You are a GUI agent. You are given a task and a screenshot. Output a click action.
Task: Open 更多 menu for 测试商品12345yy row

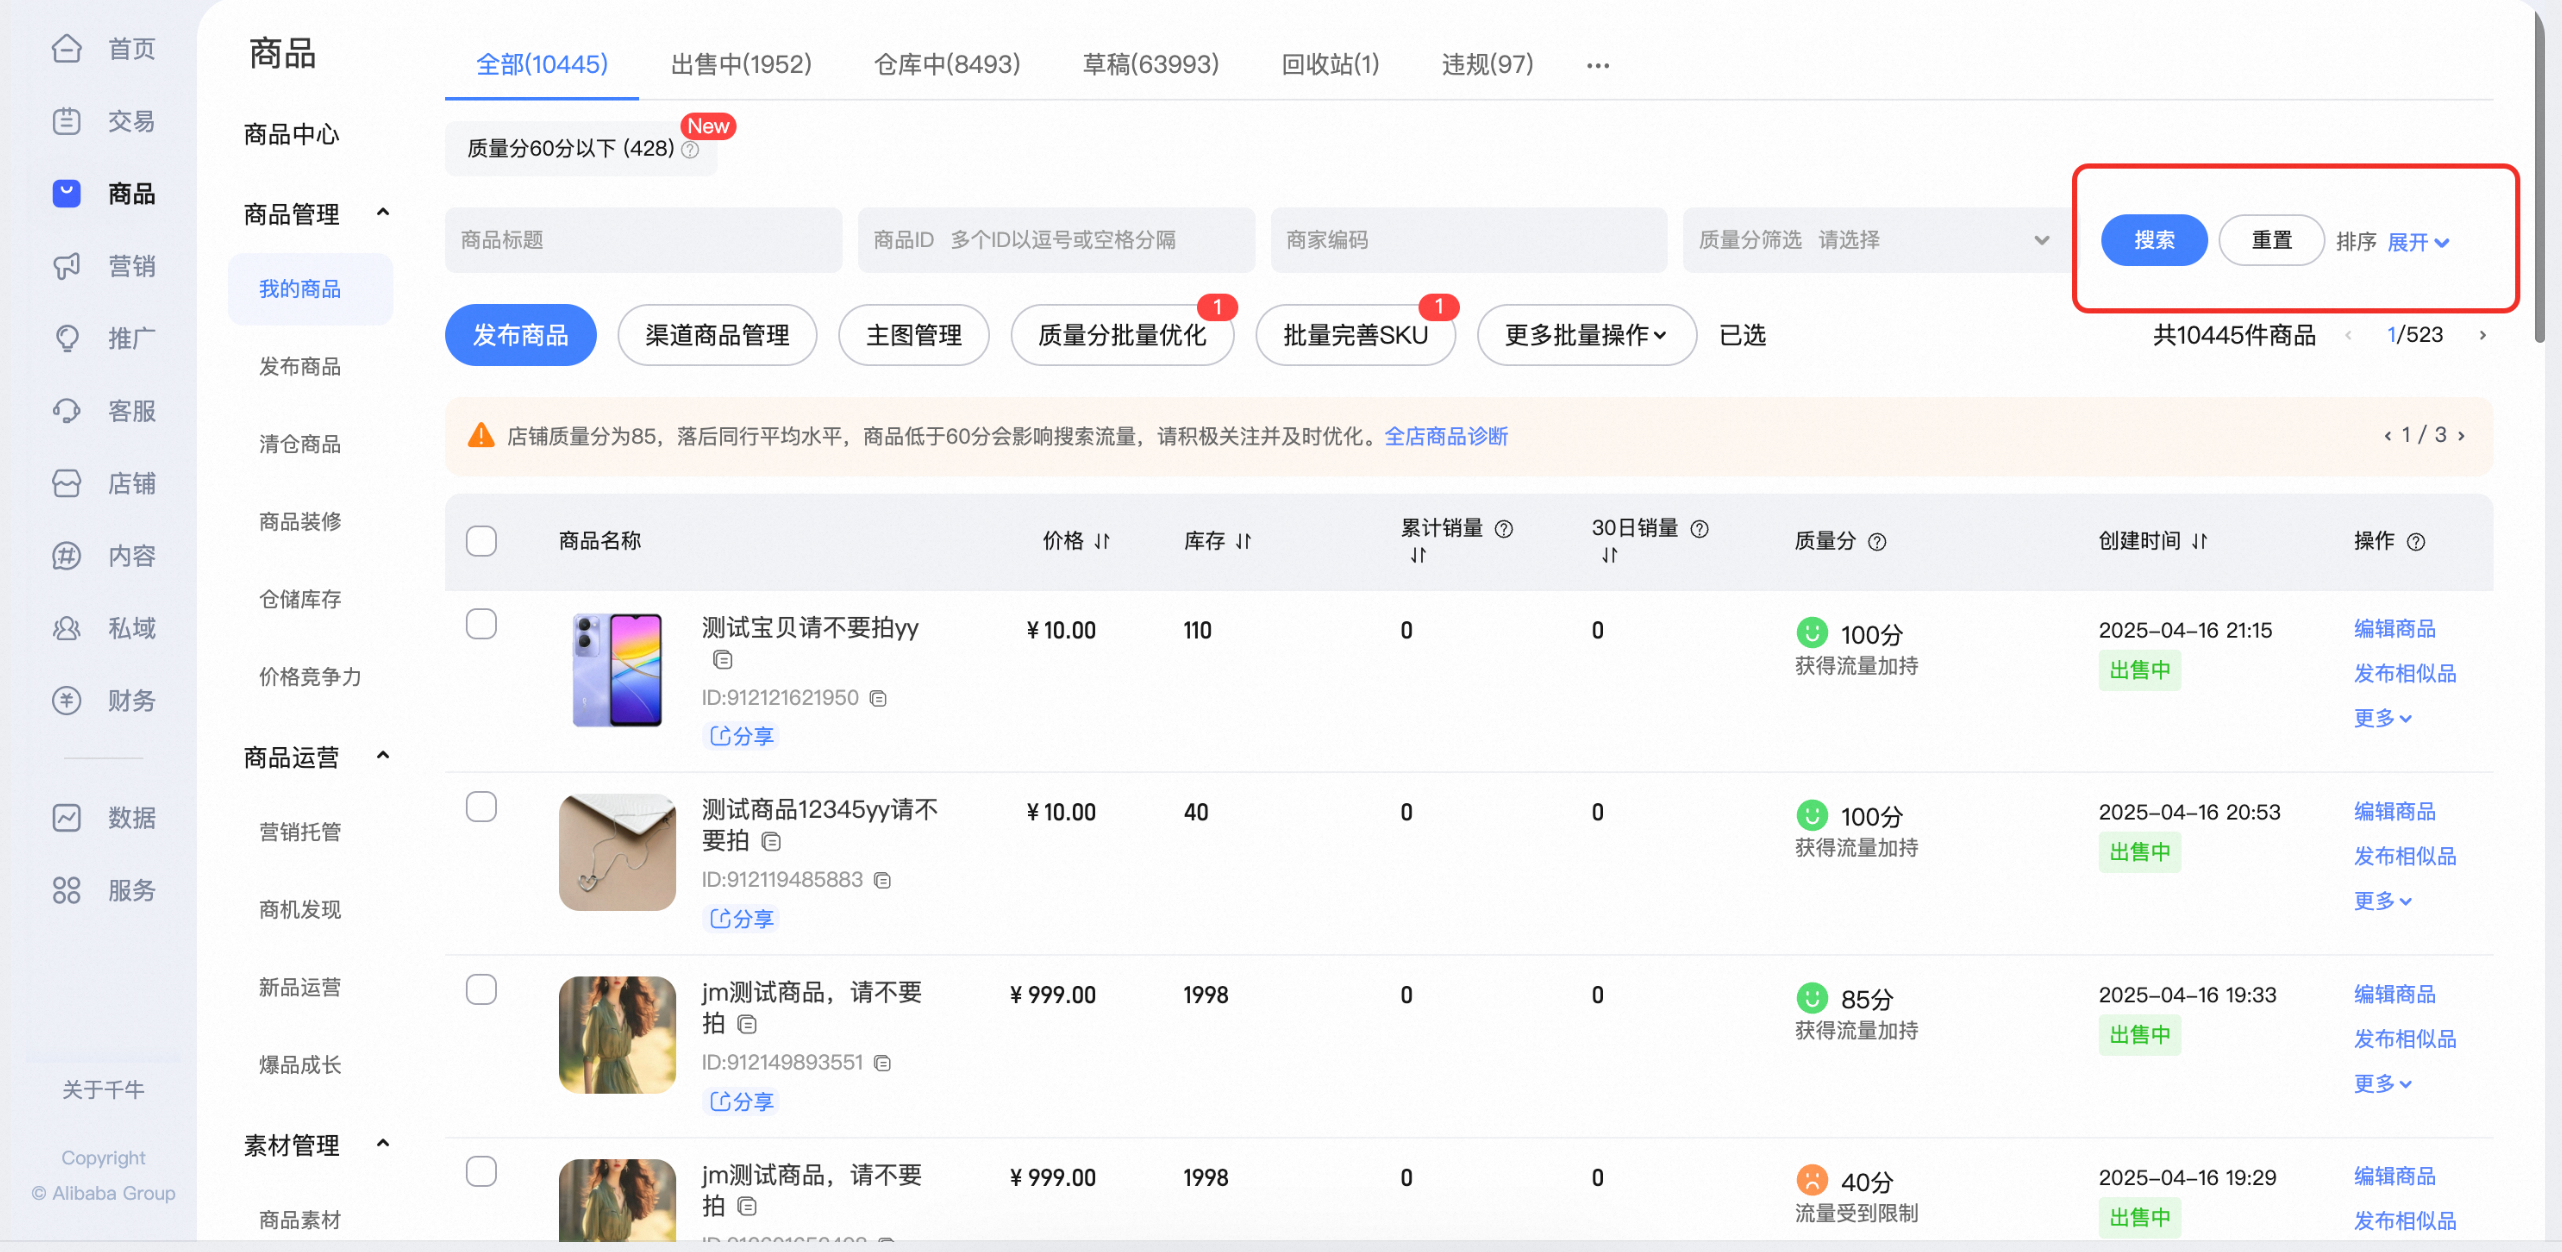tap(2382, 901)
